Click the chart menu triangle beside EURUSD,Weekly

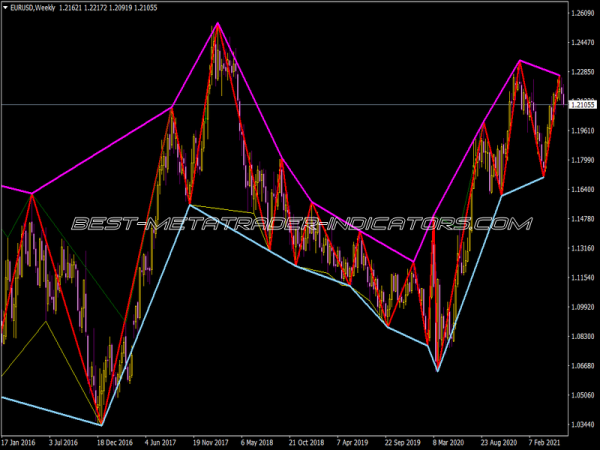coord(5,8)
